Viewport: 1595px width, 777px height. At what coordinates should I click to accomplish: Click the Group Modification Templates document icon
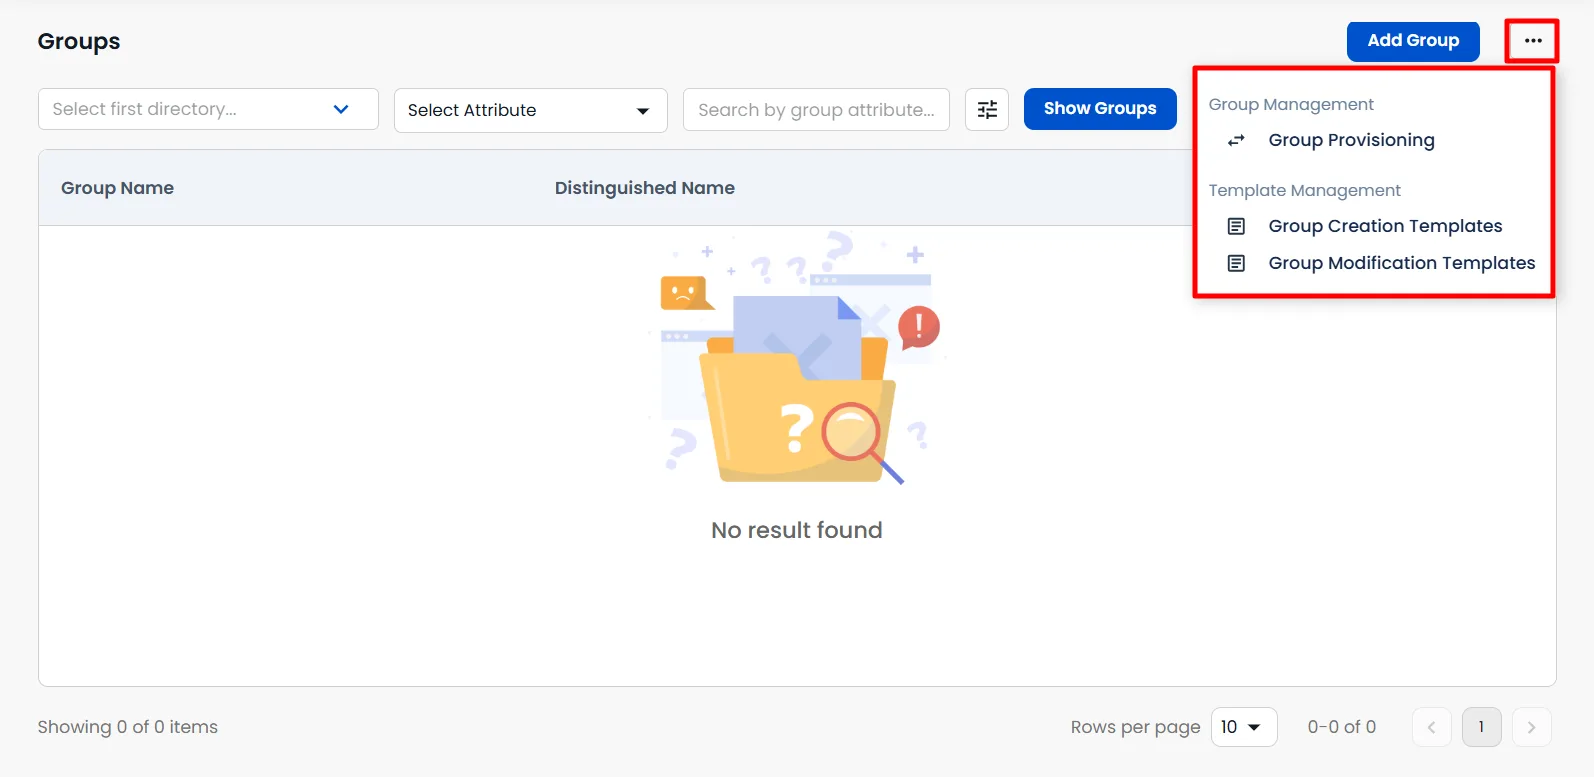[x=1237, y=263]
